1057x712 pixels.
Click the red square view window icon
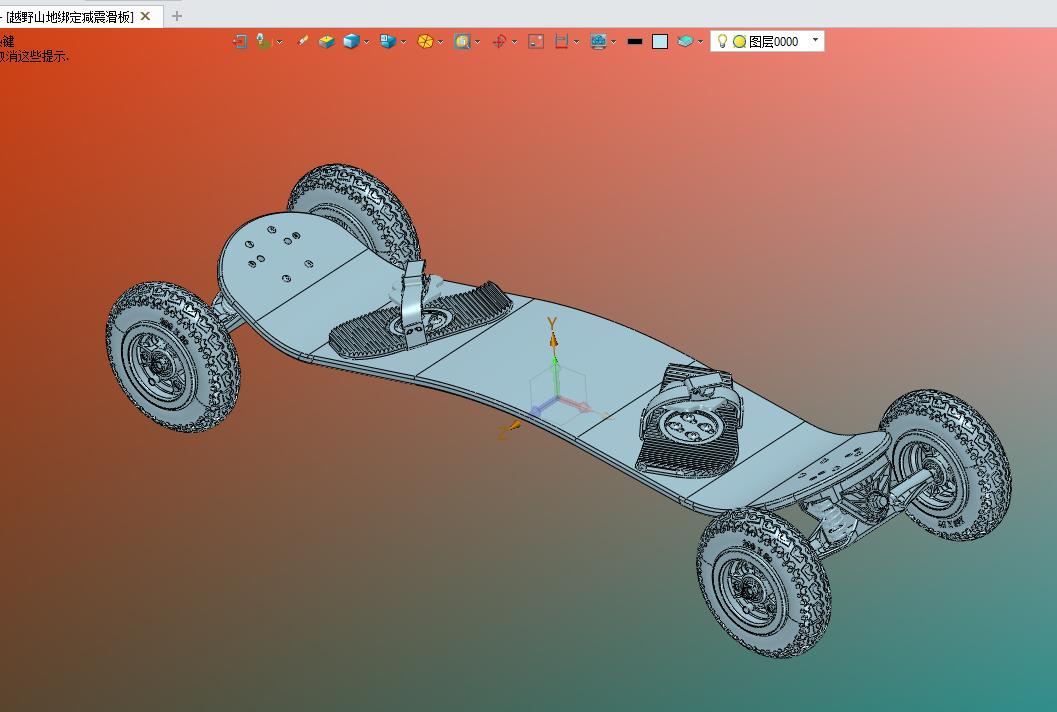click(x=536, y=42)
